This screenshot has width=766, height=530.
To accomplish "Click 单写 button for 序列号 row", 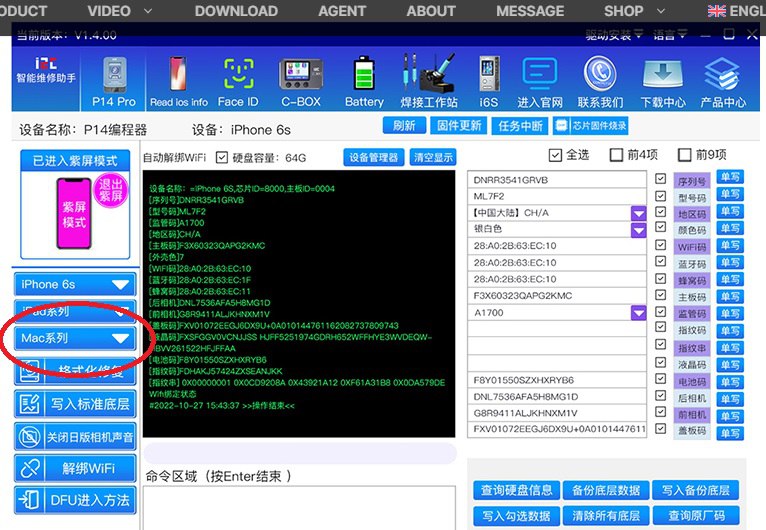I will point(730,177).
